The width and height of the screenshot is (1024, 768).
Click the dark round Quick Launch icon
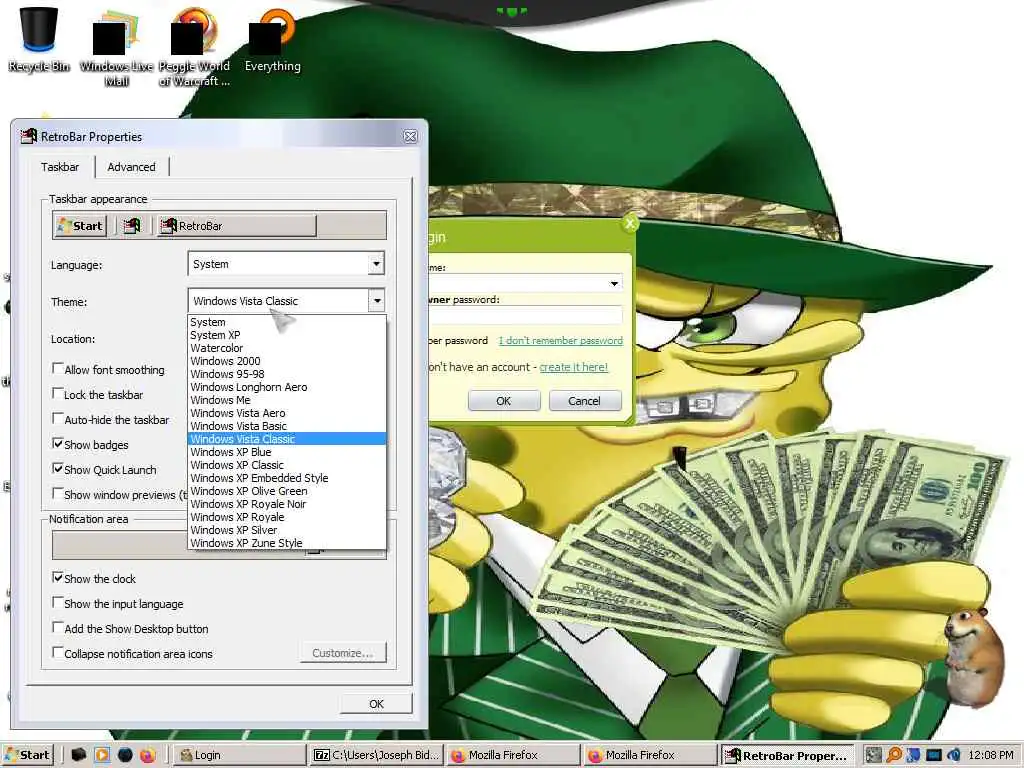point(125,755)
